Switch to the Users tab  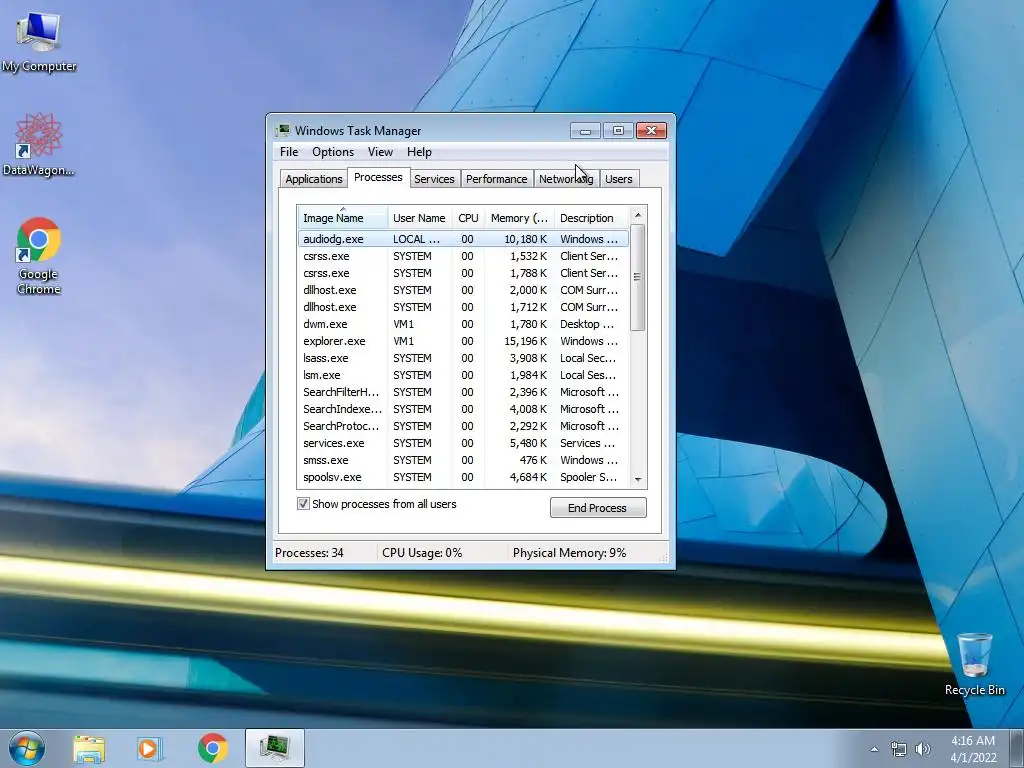[x=618, y=179]
